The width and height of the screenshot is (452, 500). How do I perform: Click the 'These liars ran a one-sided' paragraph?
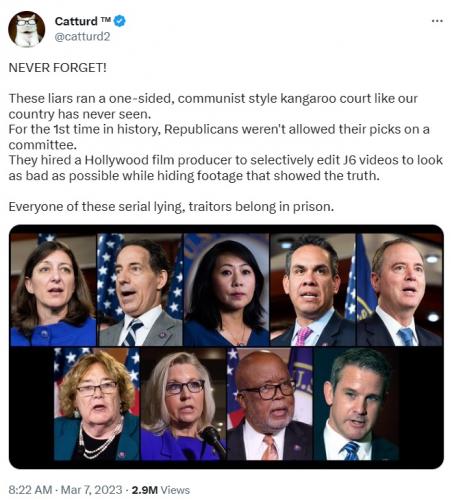(213, 106)
